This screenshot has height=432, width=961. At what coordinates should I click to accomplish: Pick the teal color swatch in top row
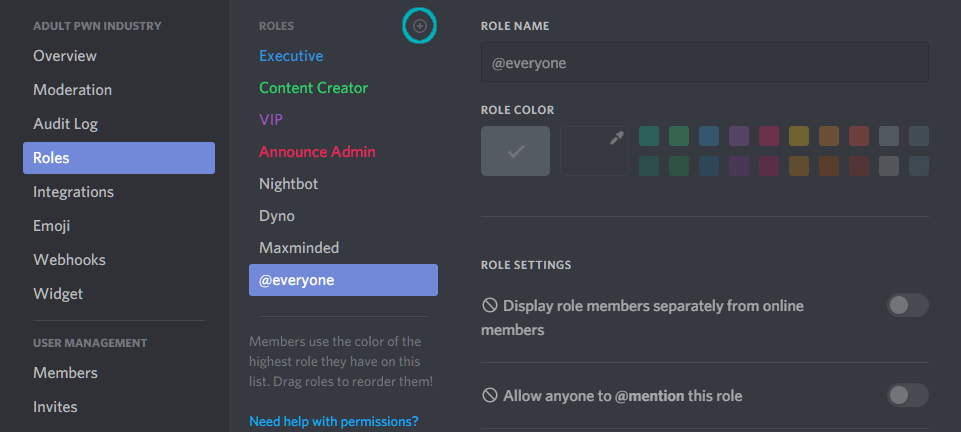click(649, 136)
